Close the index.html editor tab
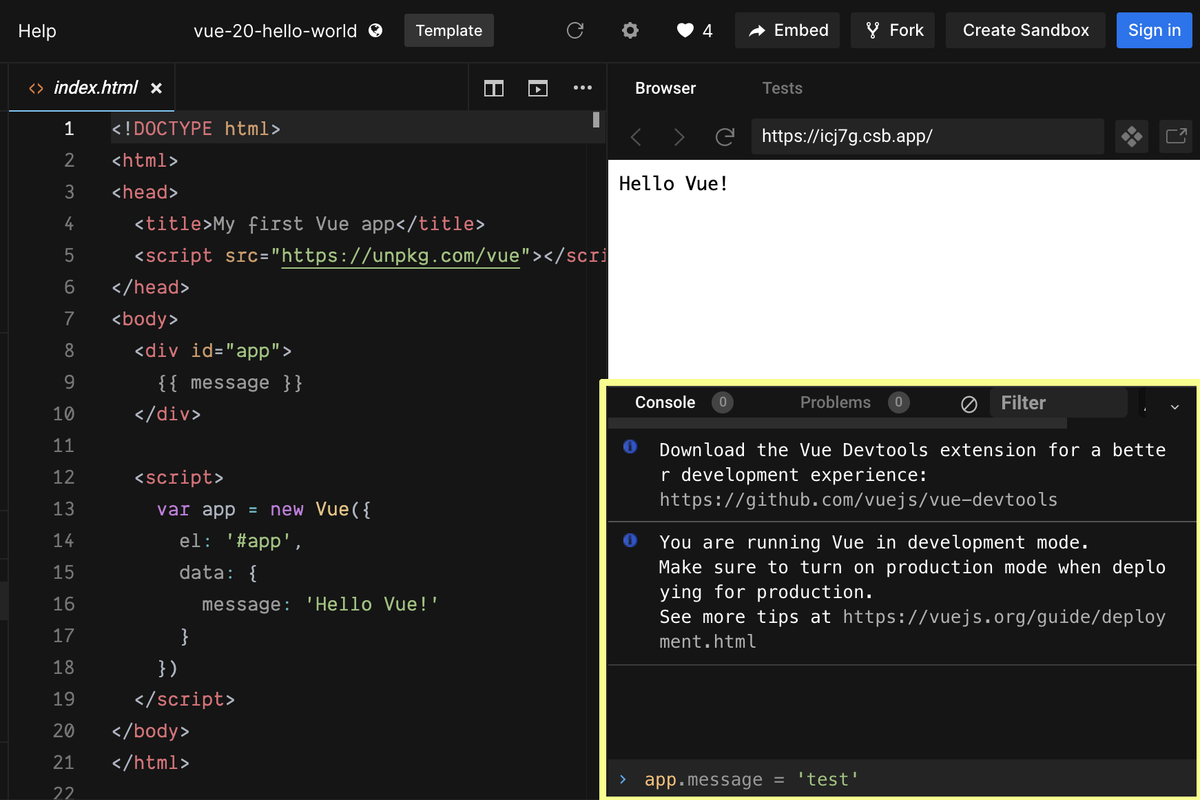Viewport: 1200px width, 800px height. tap(156, 88)
